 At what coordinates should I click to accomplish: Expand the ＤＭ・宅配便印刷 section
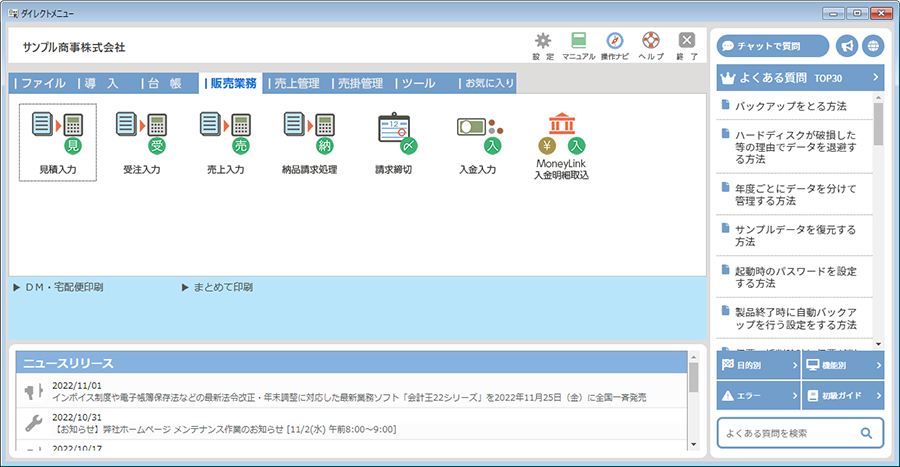pos(59,287)
